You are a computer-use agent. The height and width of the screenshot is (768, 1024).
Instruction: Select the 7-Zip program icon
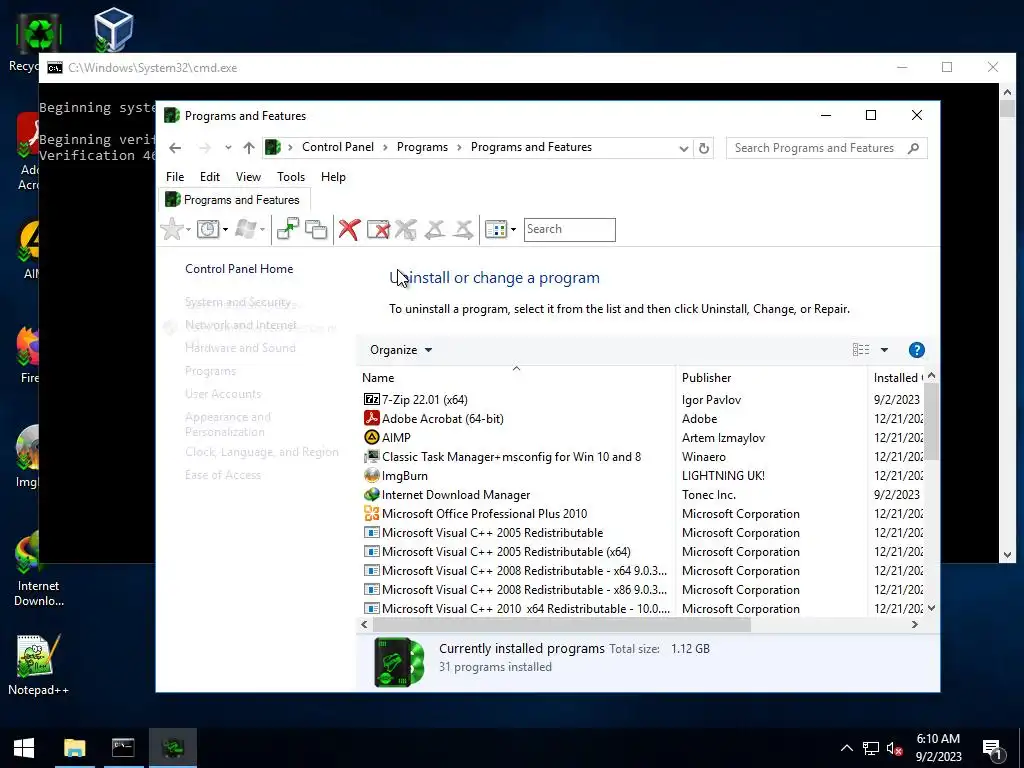[372, 399]
